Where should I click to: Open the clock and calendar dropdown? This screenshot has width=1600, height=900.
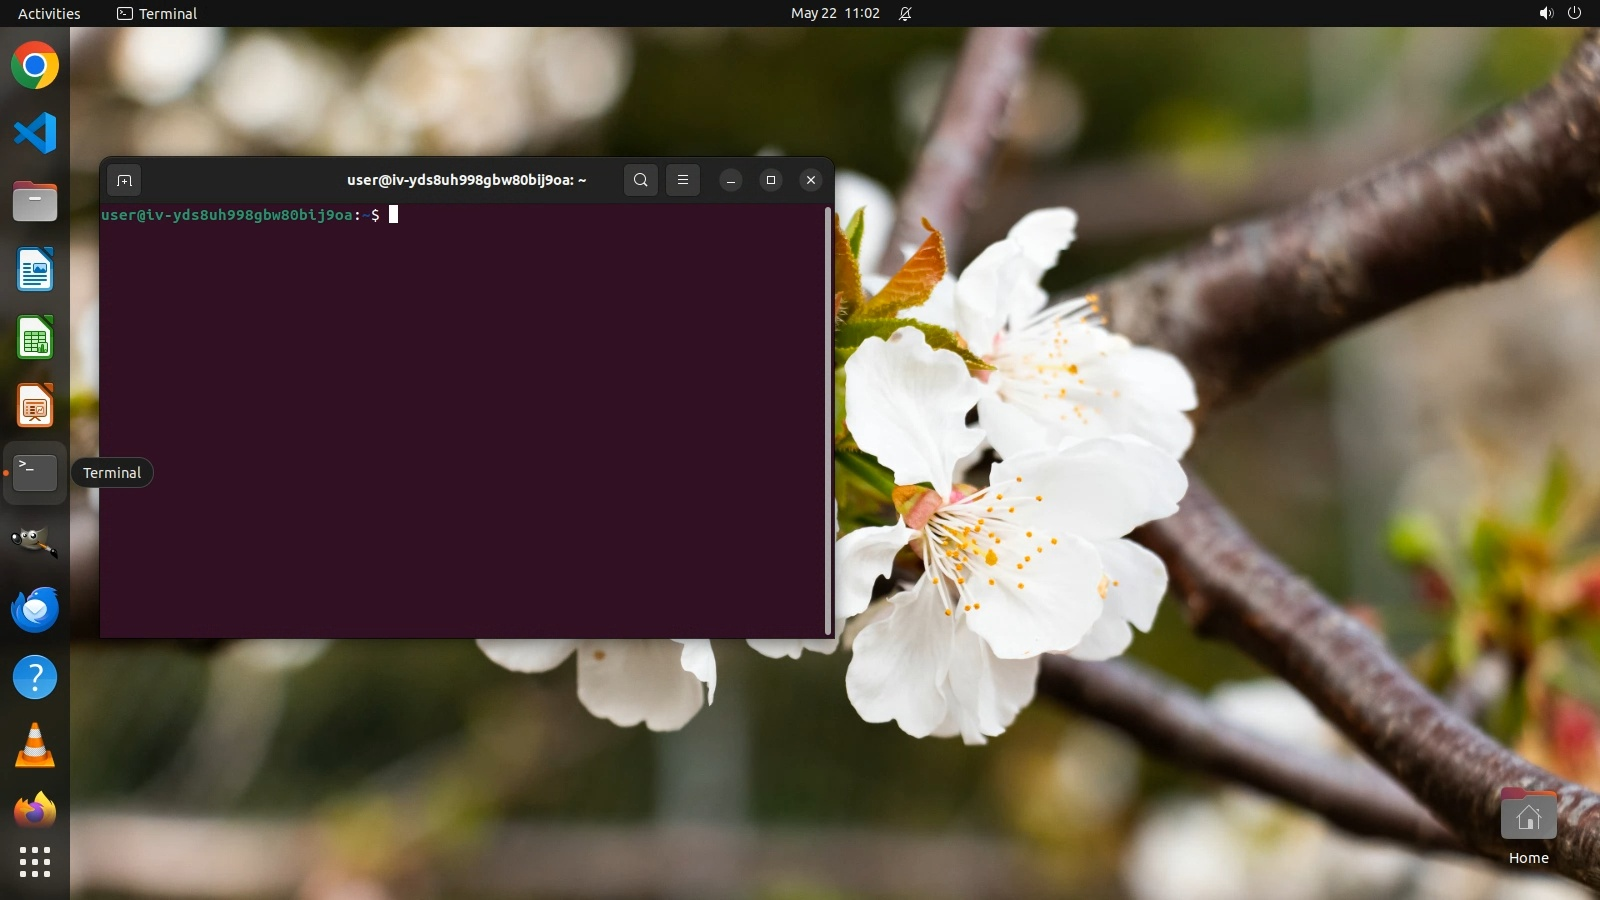835,14
